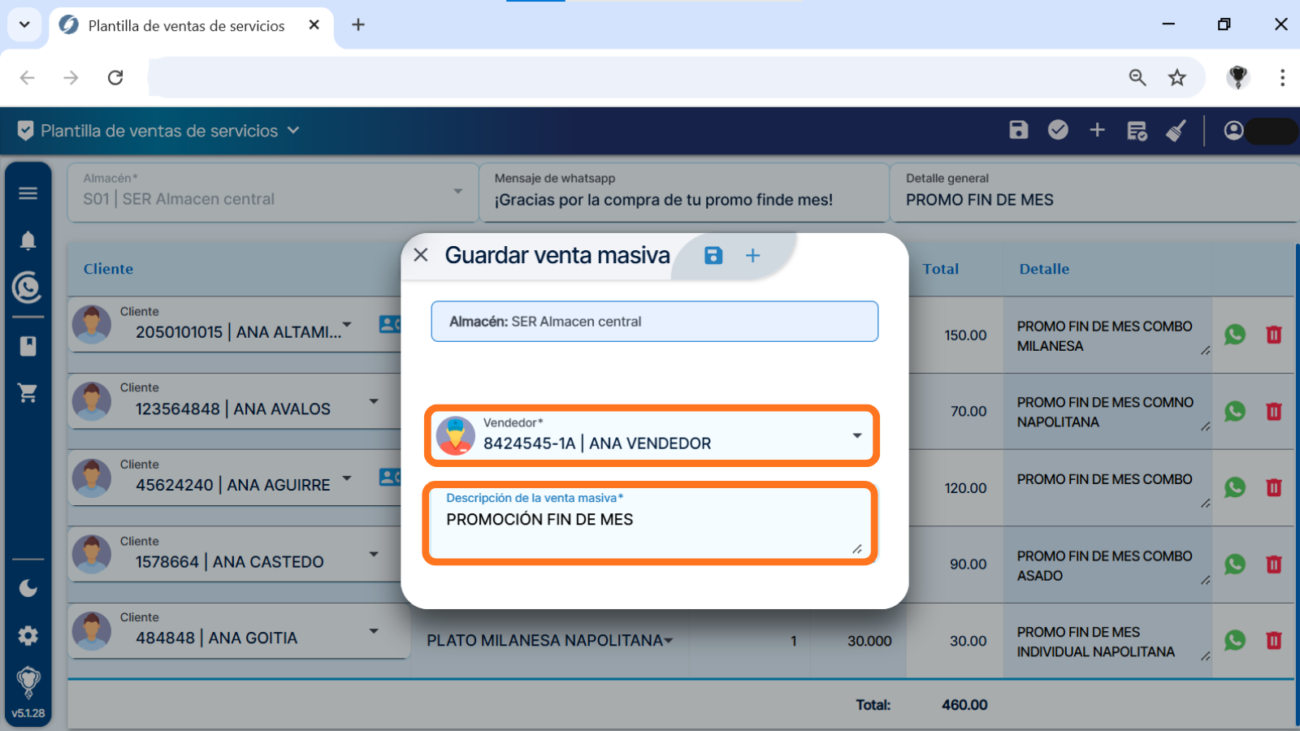The image size is (1300, 731).
Task: Open settings gear in sidebar
Action: (x=28, y=636)
